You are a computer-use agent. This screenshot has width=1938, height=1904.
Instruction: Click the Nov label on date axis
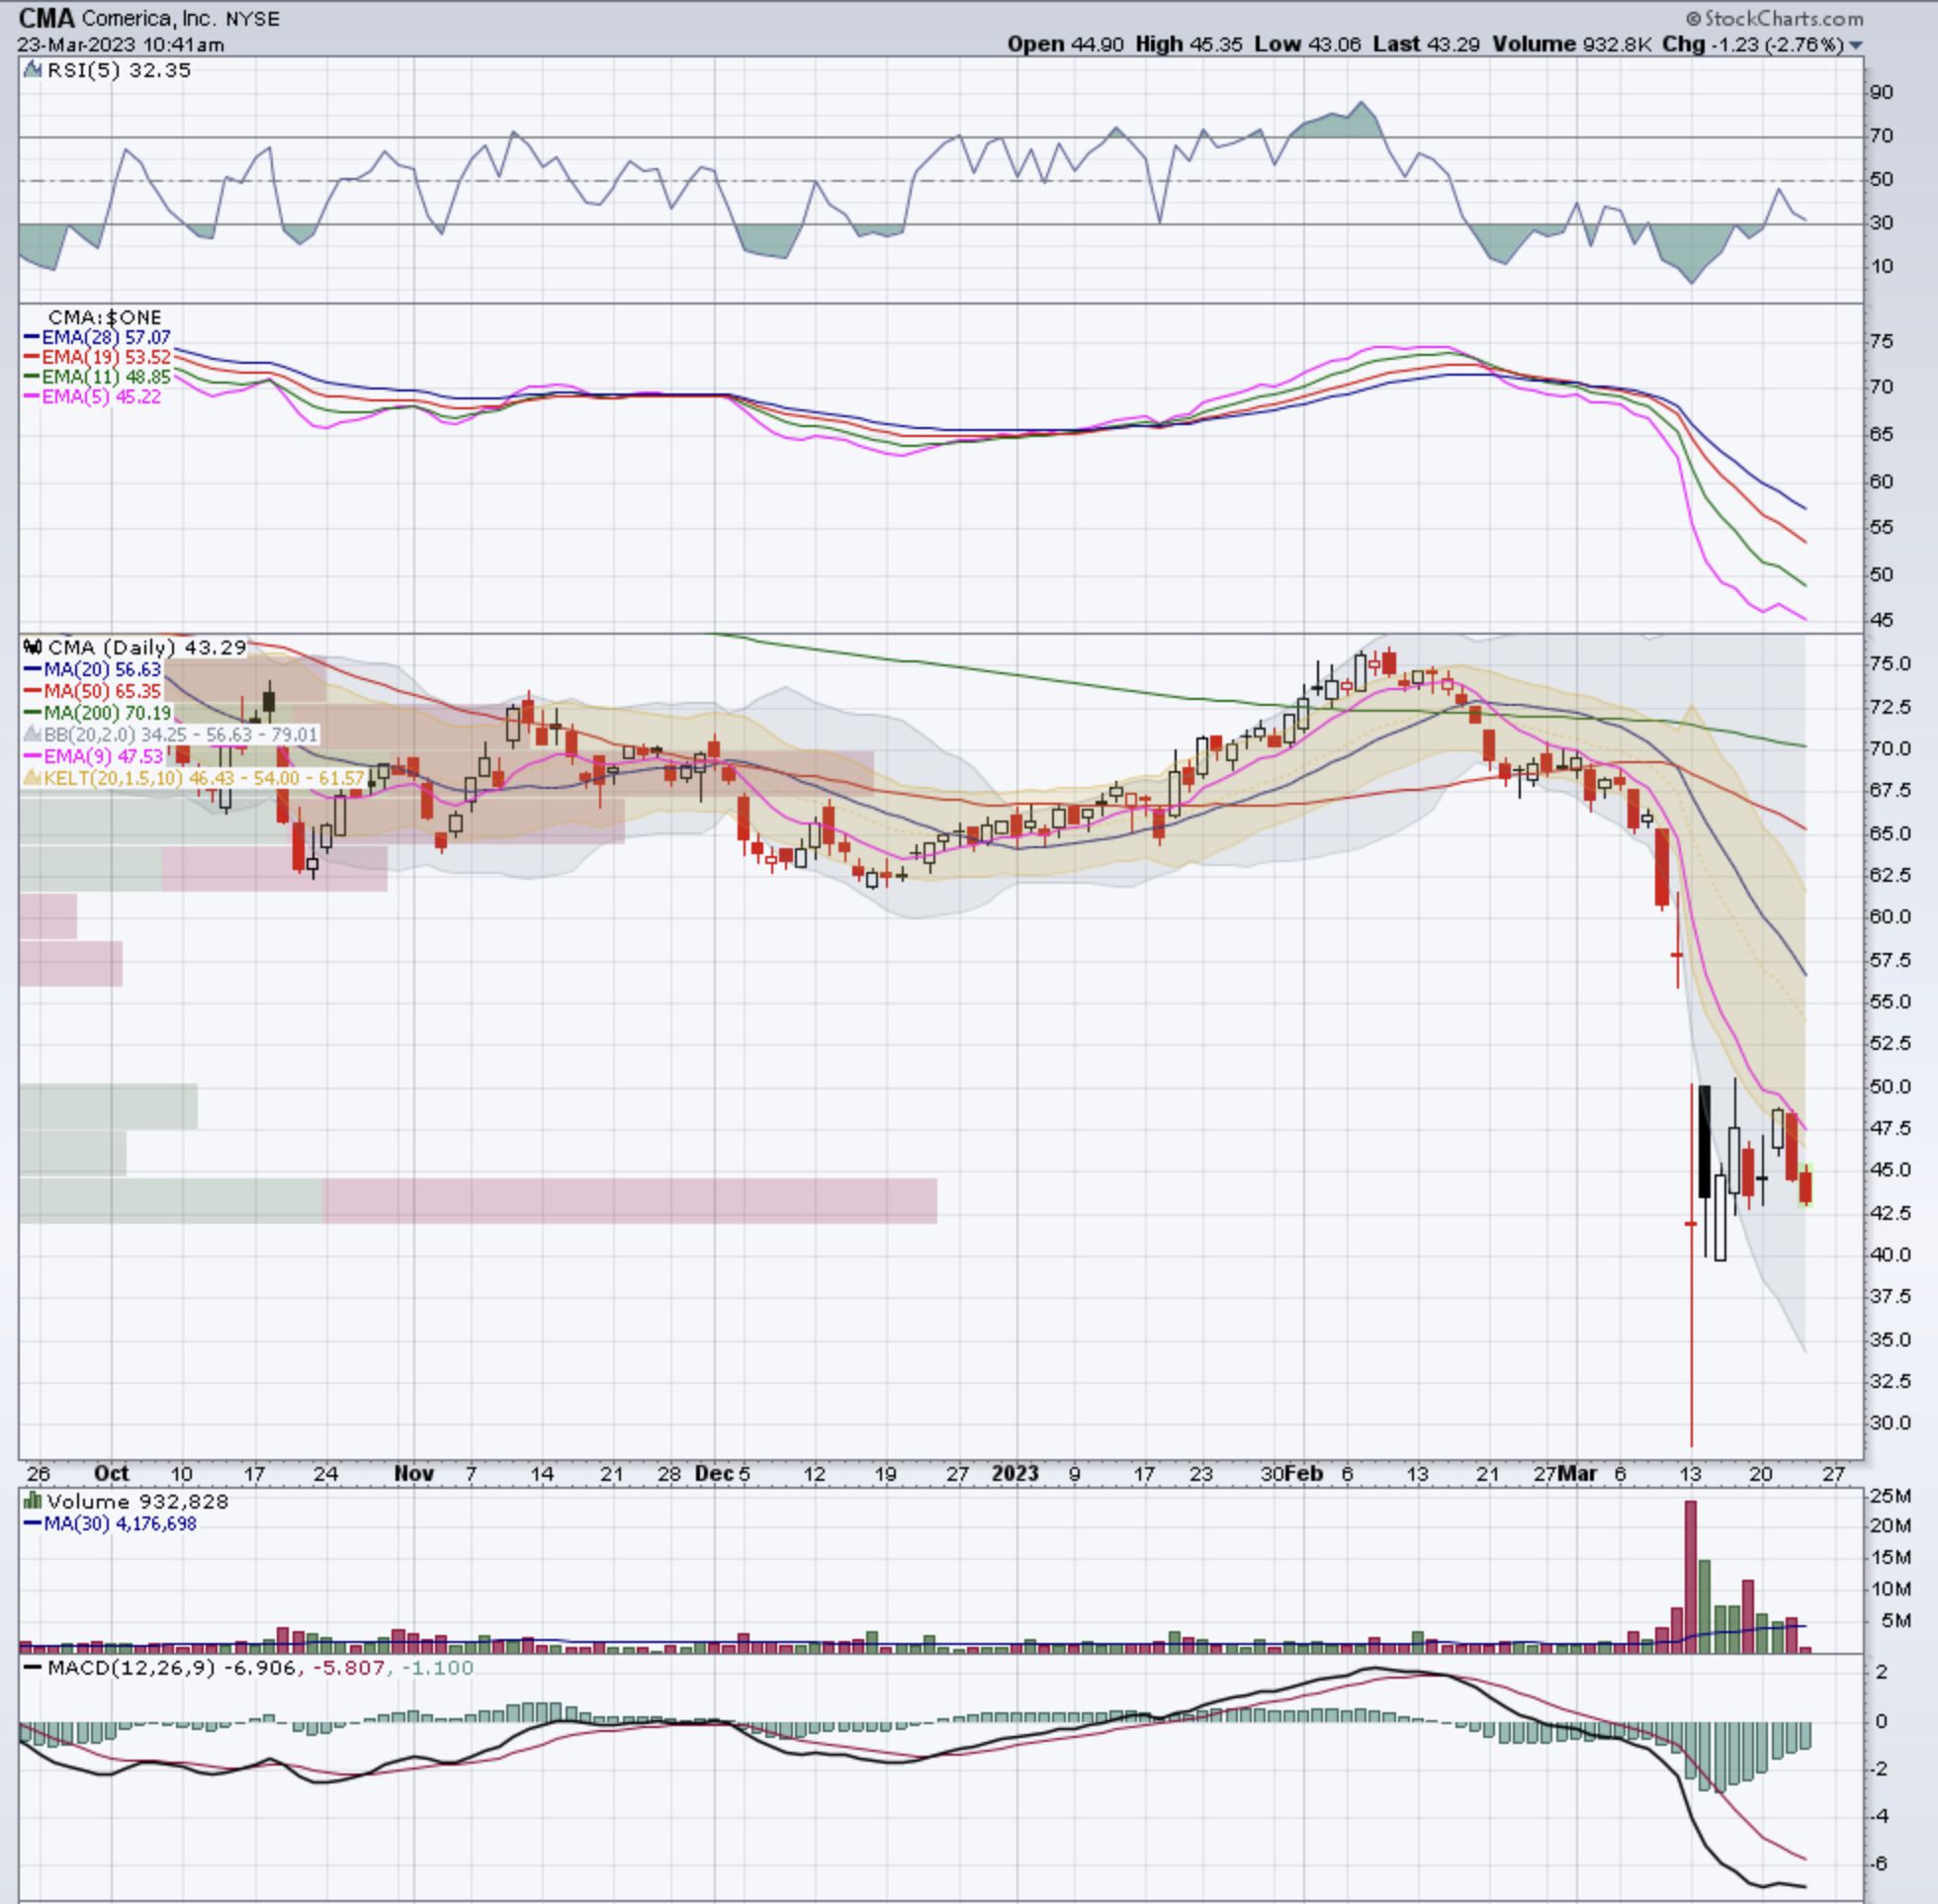point(413,1473)
